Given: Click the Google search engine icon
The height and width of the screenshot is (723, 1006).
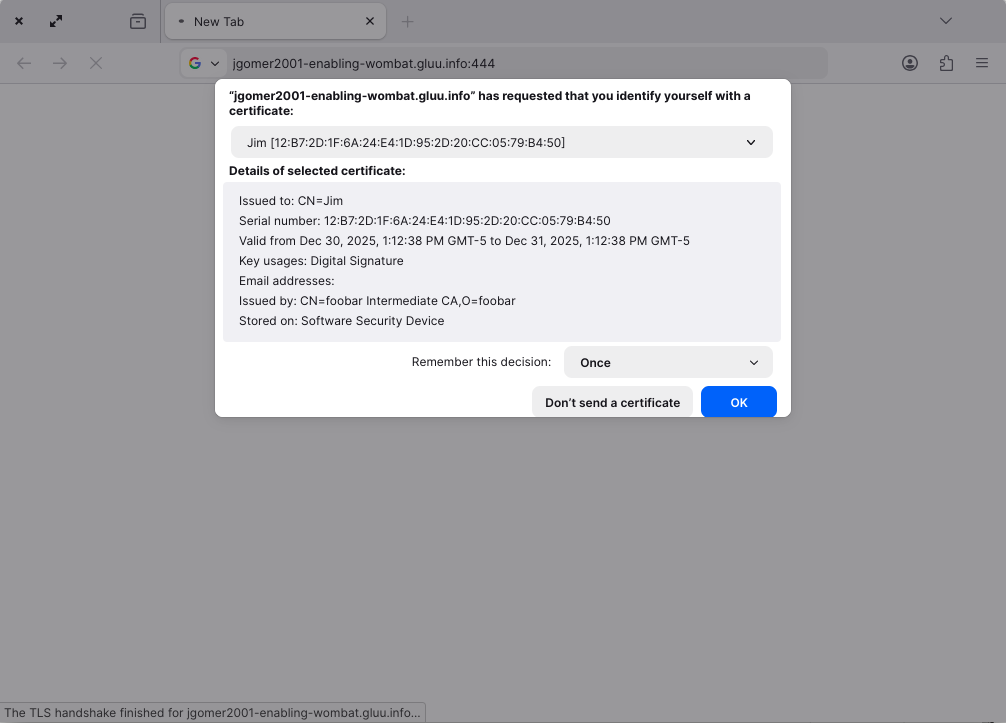Looking at the screenshot, I should point(194,62).
